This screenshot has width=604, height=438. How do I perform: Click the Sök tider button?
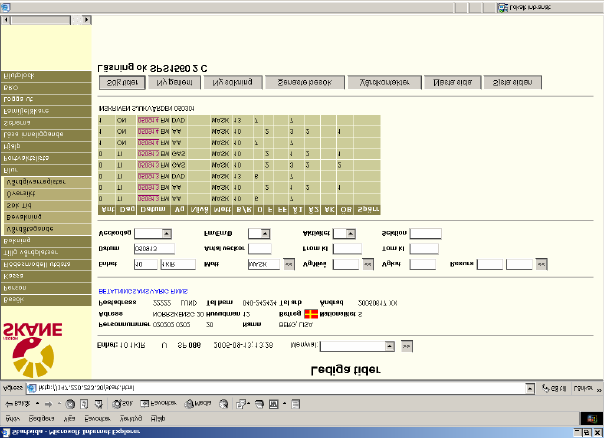[122, 82]
